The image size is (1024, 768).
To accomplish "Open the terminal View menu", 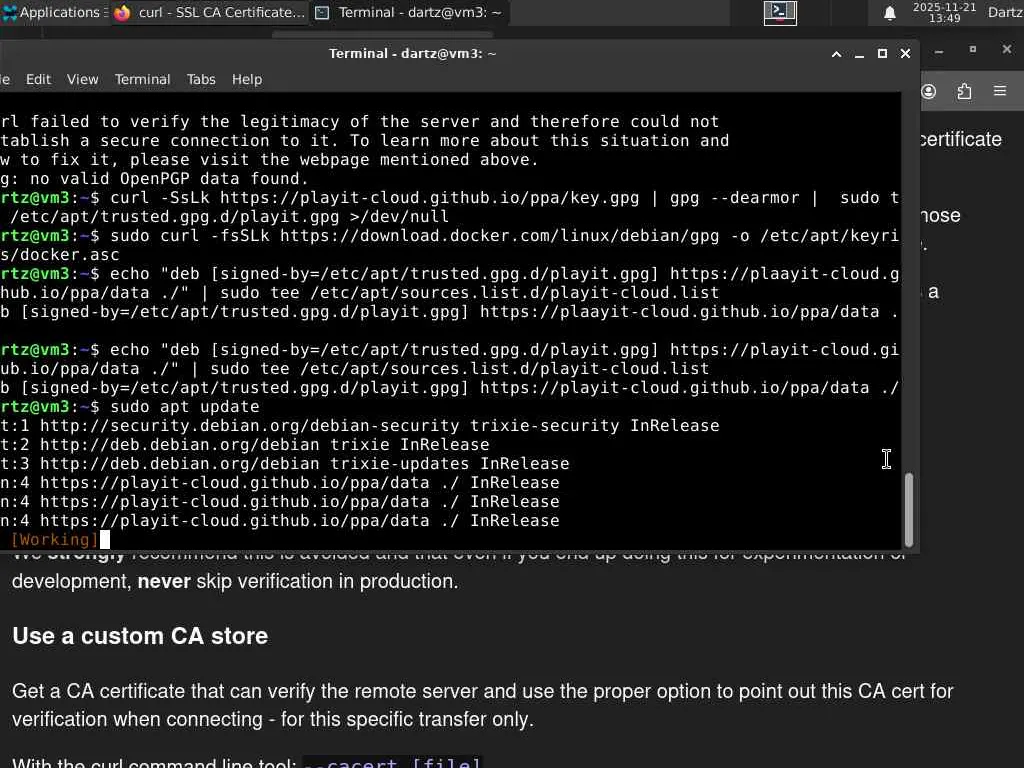I will [82, 79].
